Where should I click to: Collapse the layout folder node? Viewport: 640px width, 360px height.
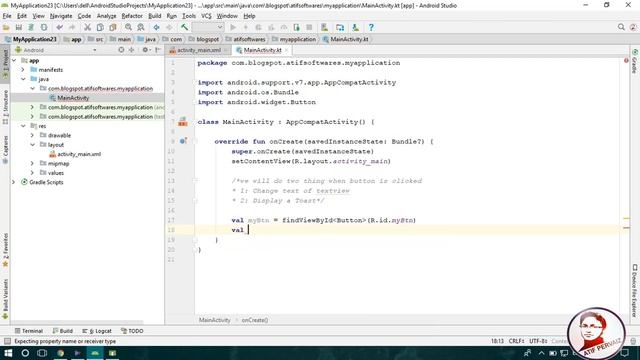point(32,145)
